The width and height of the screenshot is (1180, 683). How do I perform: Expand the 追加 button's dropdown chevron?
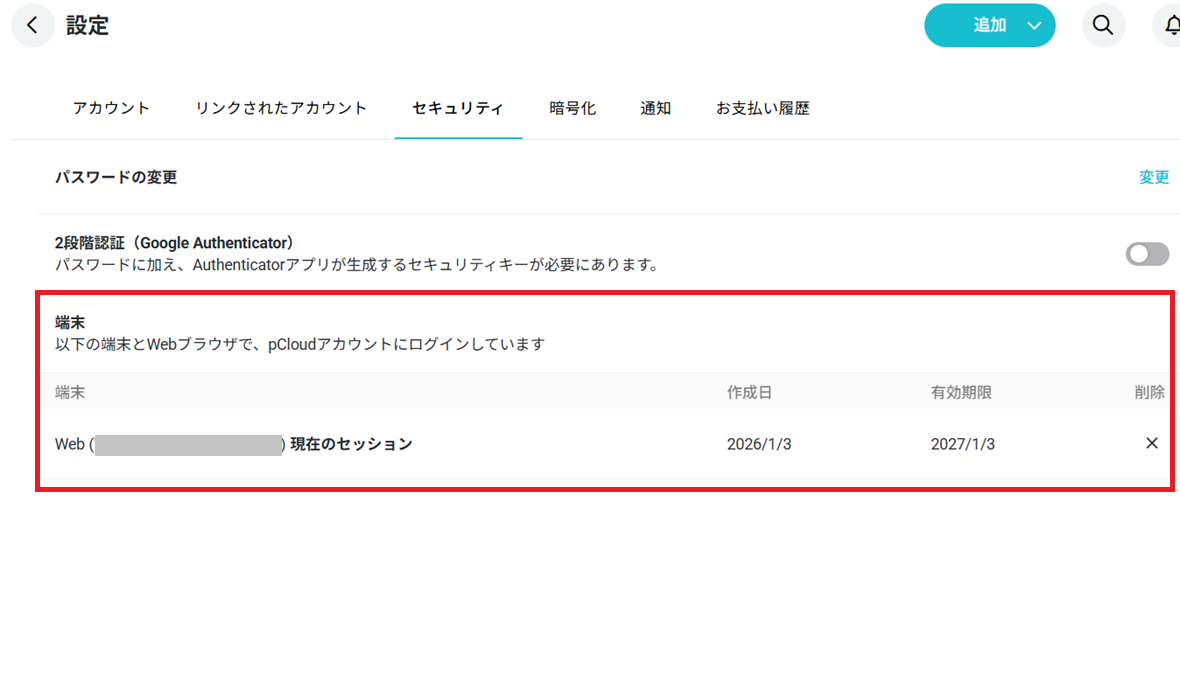pyautogui.click(x=1034, y=26)
